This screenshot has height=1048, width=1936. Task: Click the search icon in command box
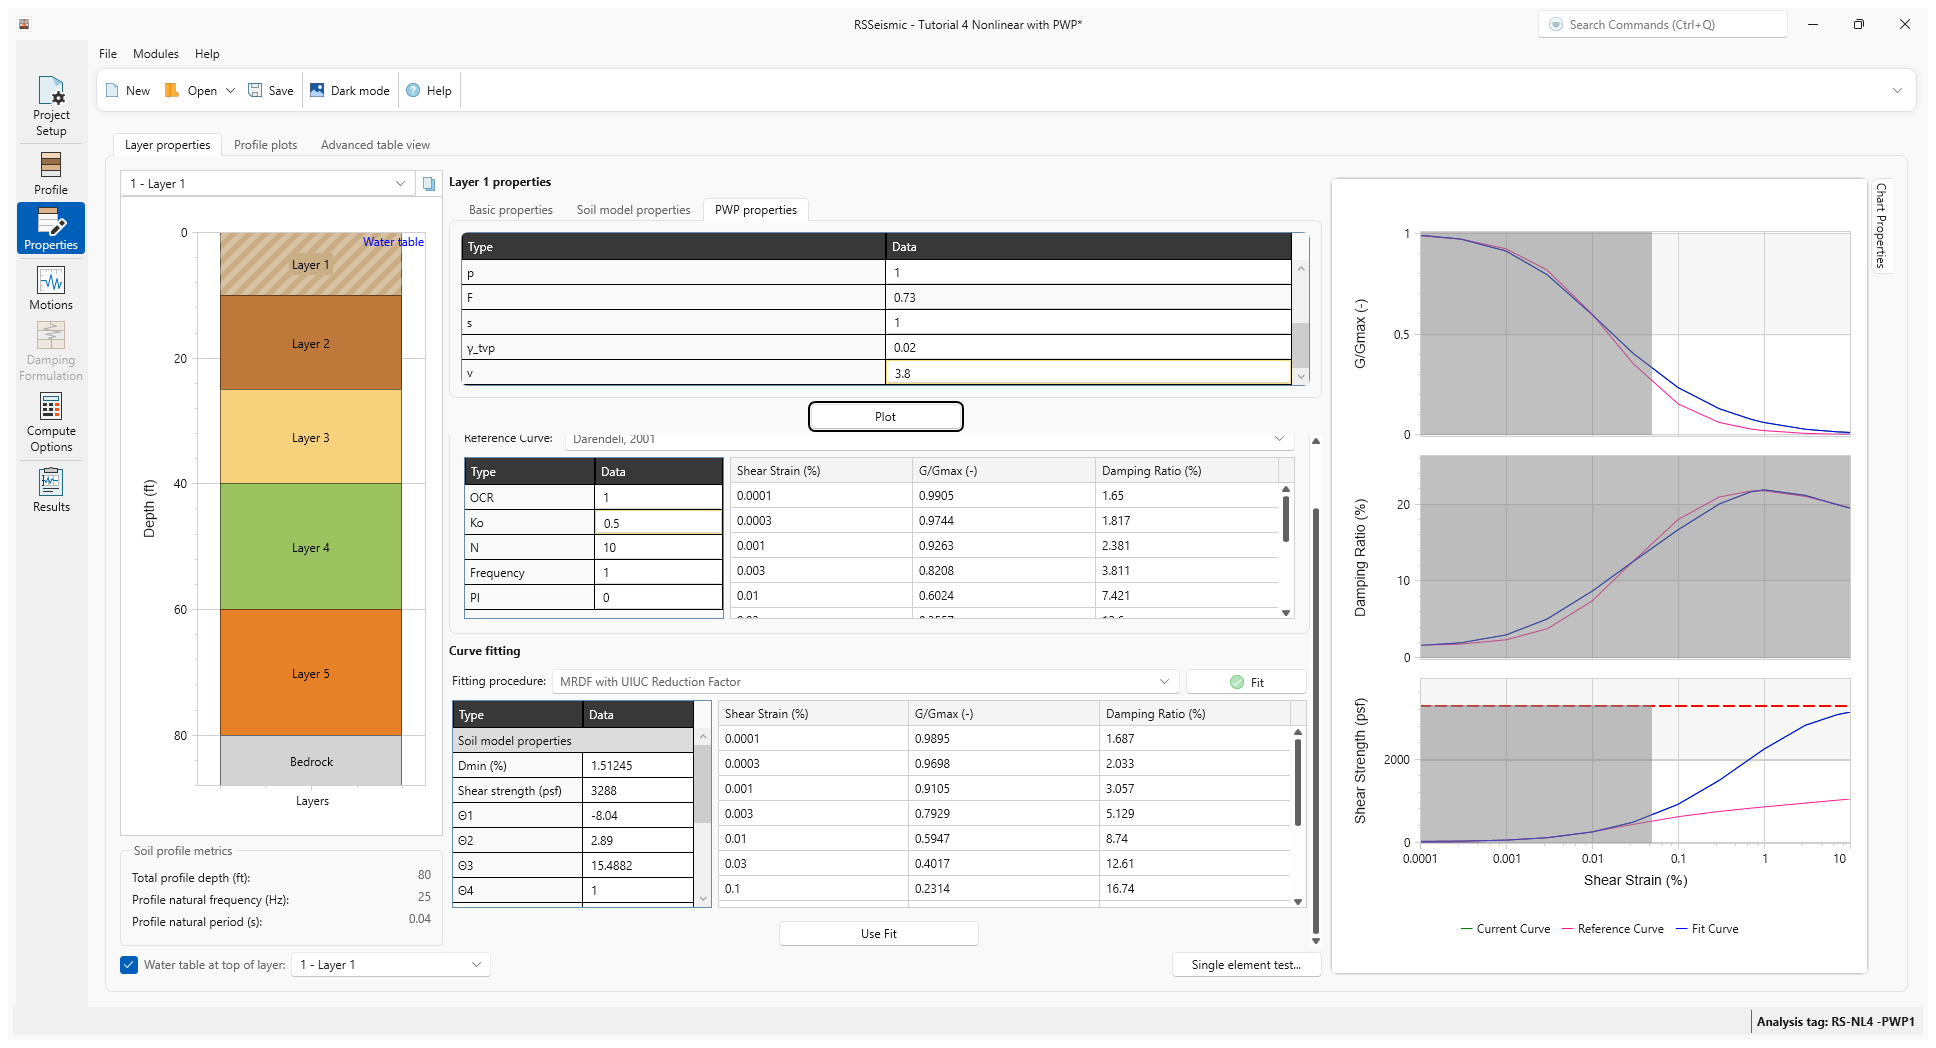point(1556,24)
